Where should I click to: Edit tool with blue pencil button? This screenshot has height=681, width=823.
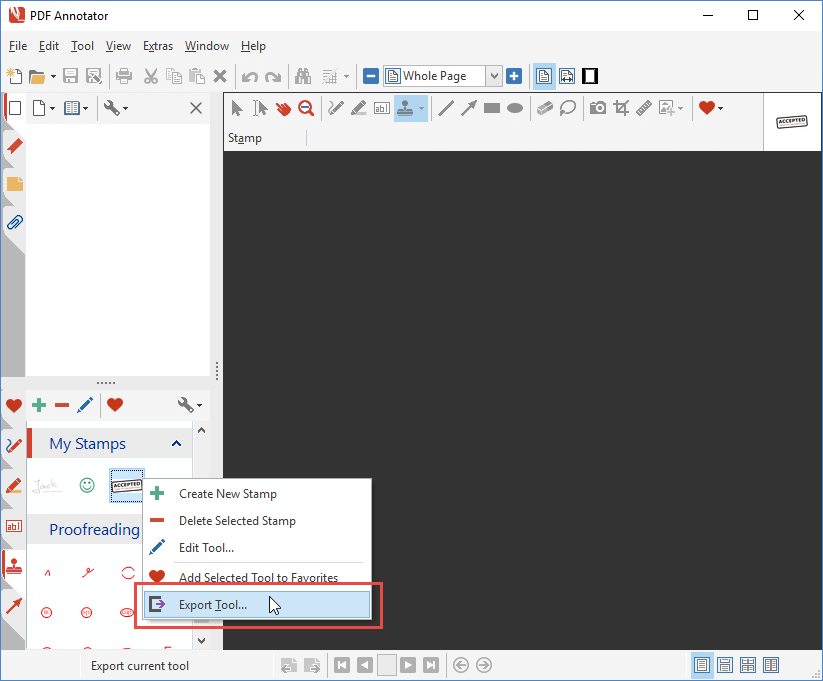(x=85, y=405)
